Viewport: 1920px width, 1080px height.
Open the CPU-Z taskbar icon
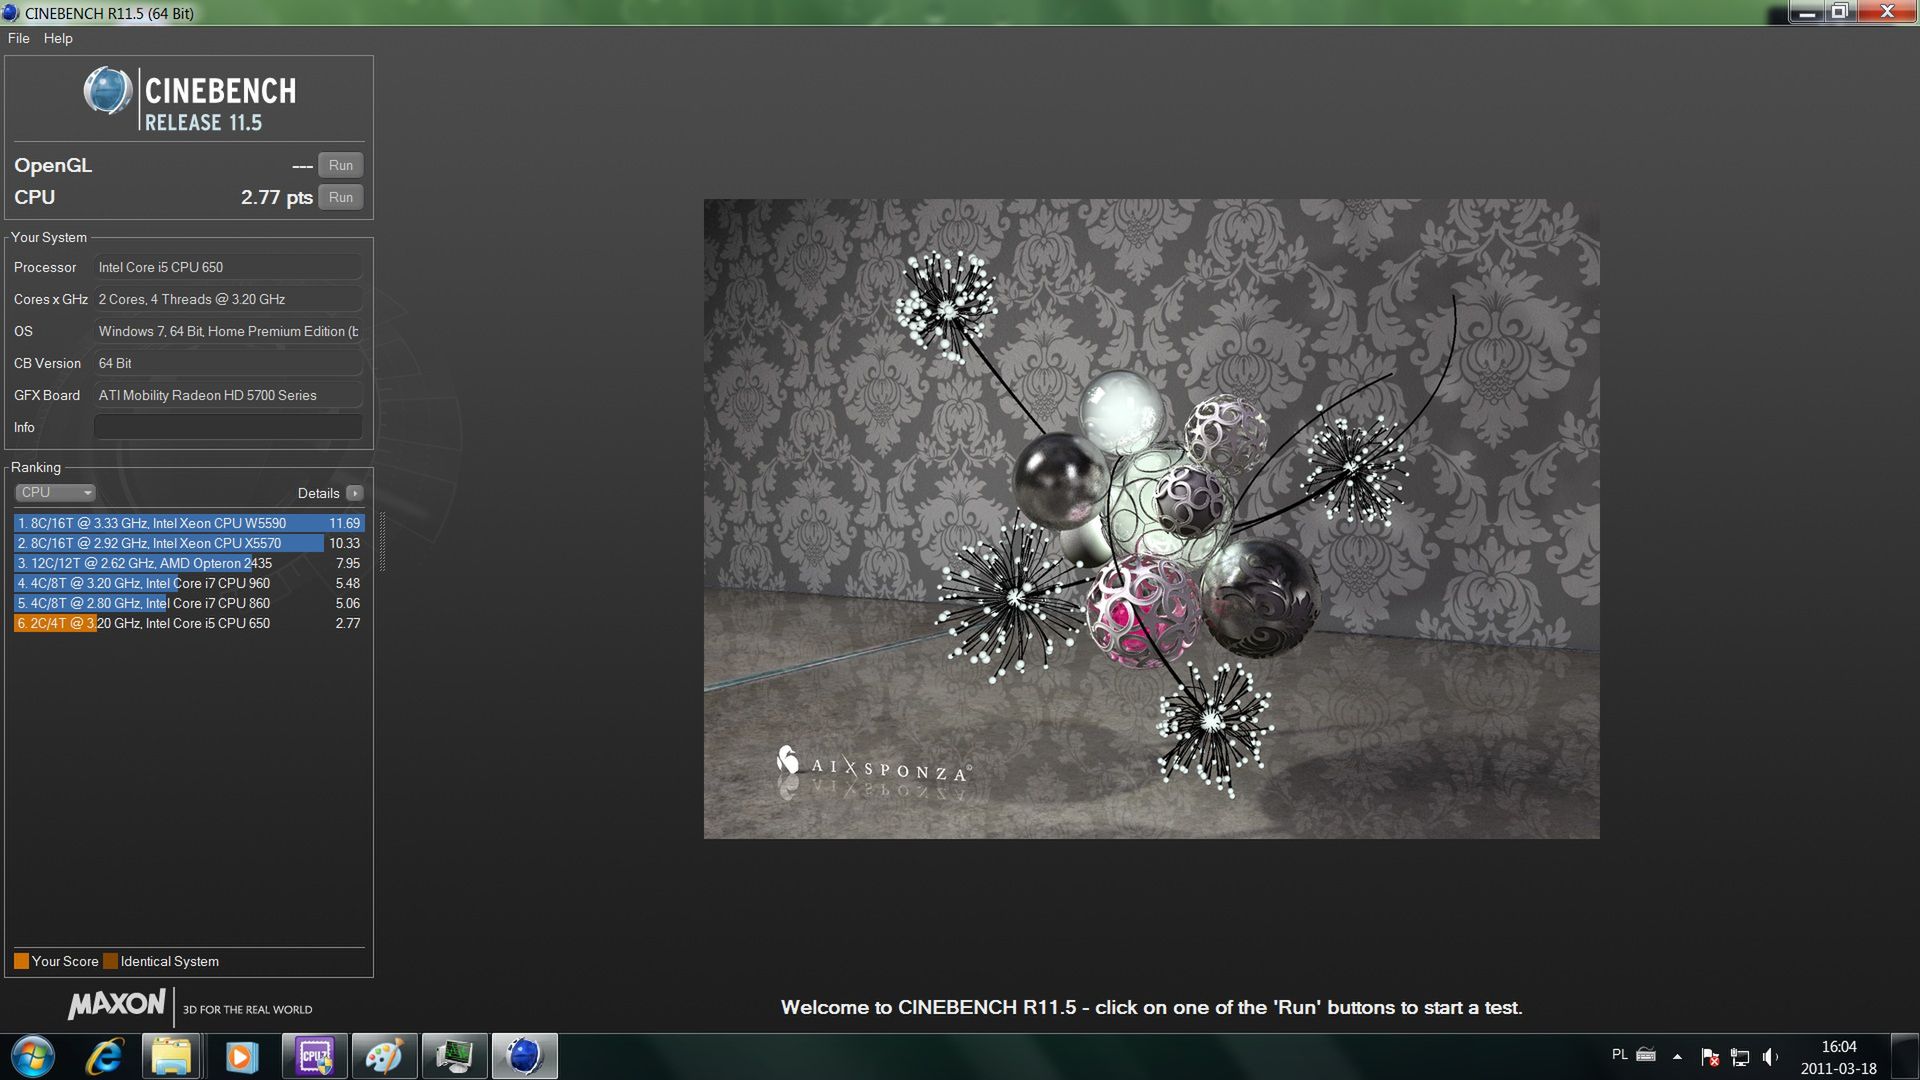coord(315,1056)
